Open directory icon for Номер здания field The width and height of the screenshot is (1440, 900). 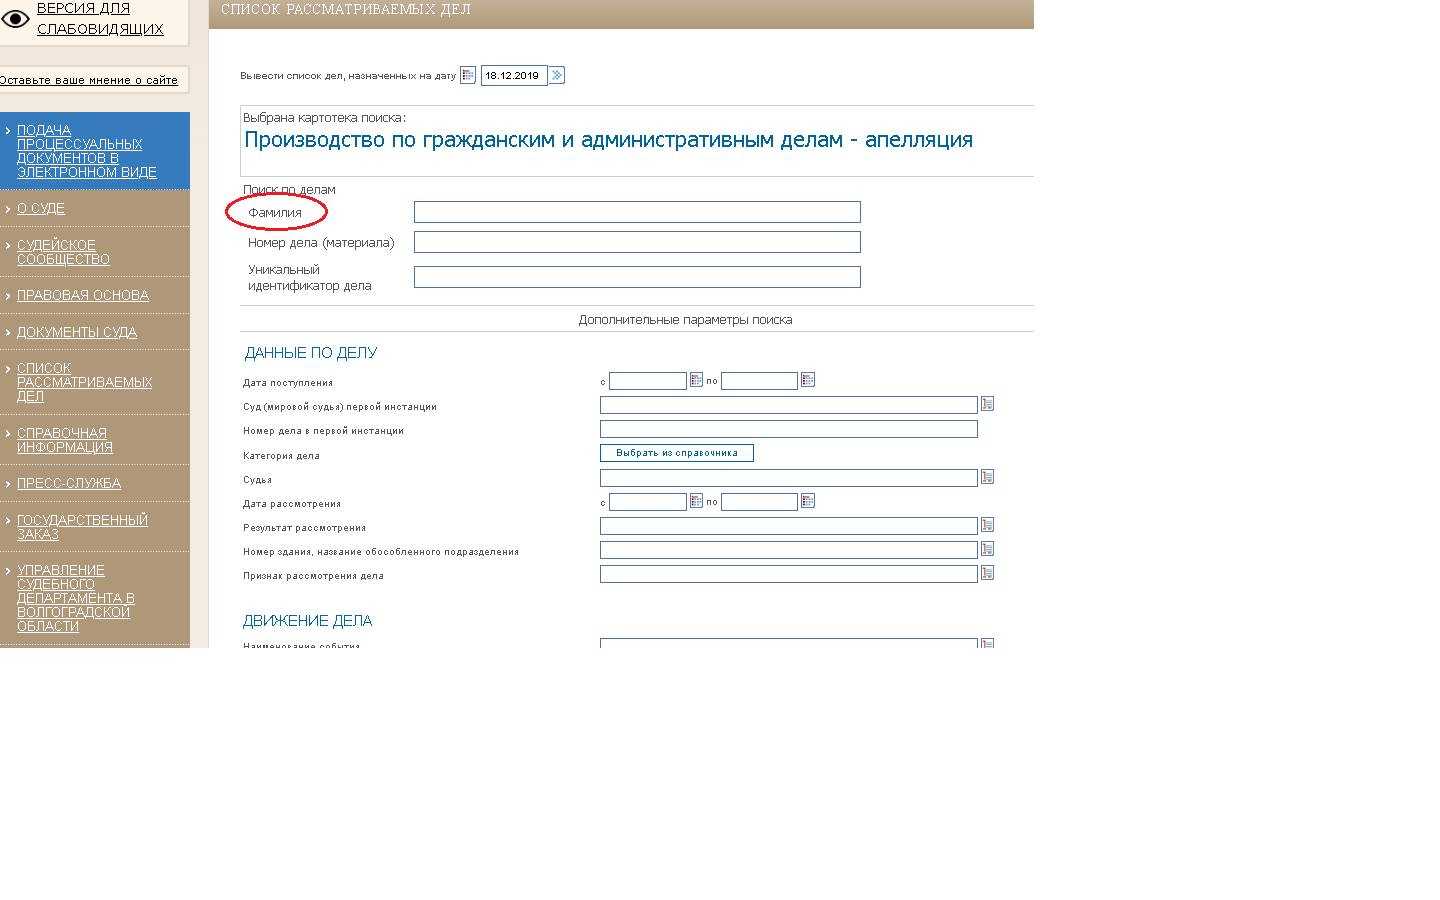click(987, 549)
